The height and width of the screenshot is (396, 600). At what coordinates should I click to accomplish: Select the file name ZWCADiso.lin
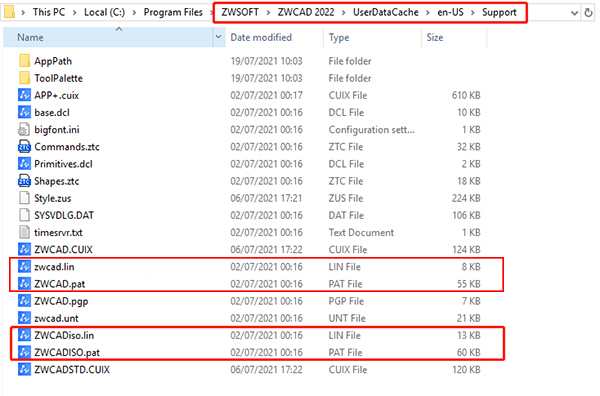point(64,336)
